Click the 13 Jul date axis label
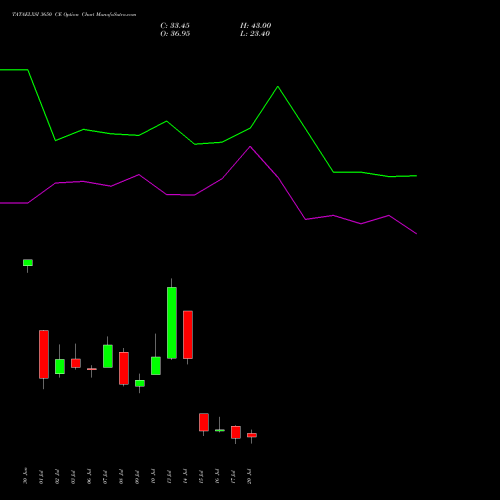500x500 pixels. click(x=169, y=477)
